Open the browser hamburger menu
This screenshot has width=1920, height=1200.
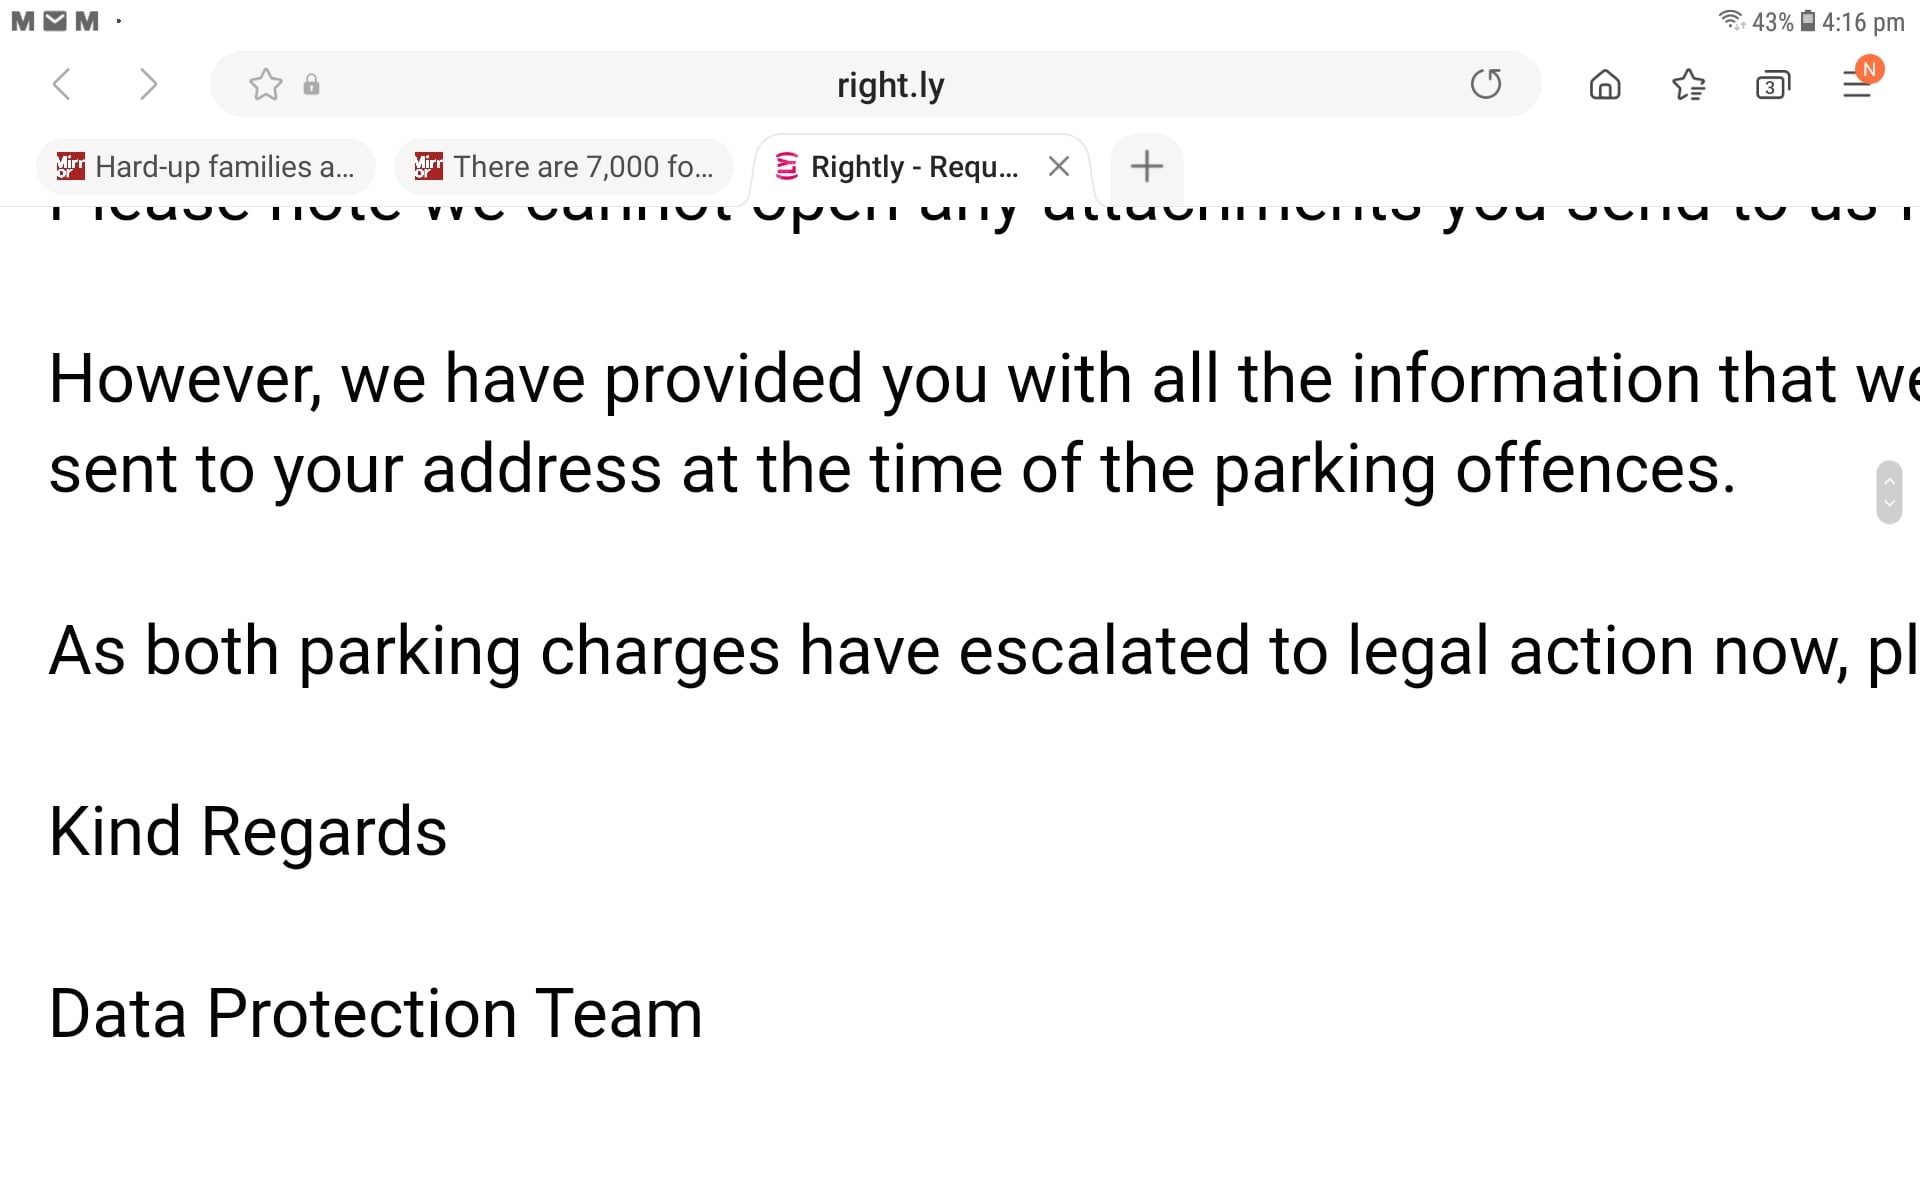[x=1857, y=84]
